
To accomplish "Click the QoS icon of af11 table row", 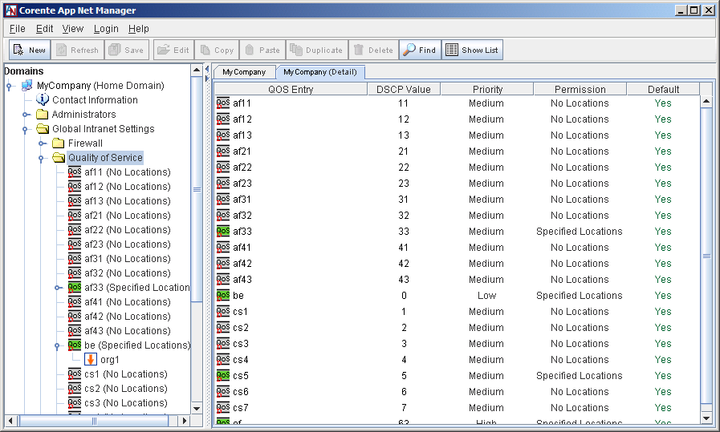I will tap(223, 103).
